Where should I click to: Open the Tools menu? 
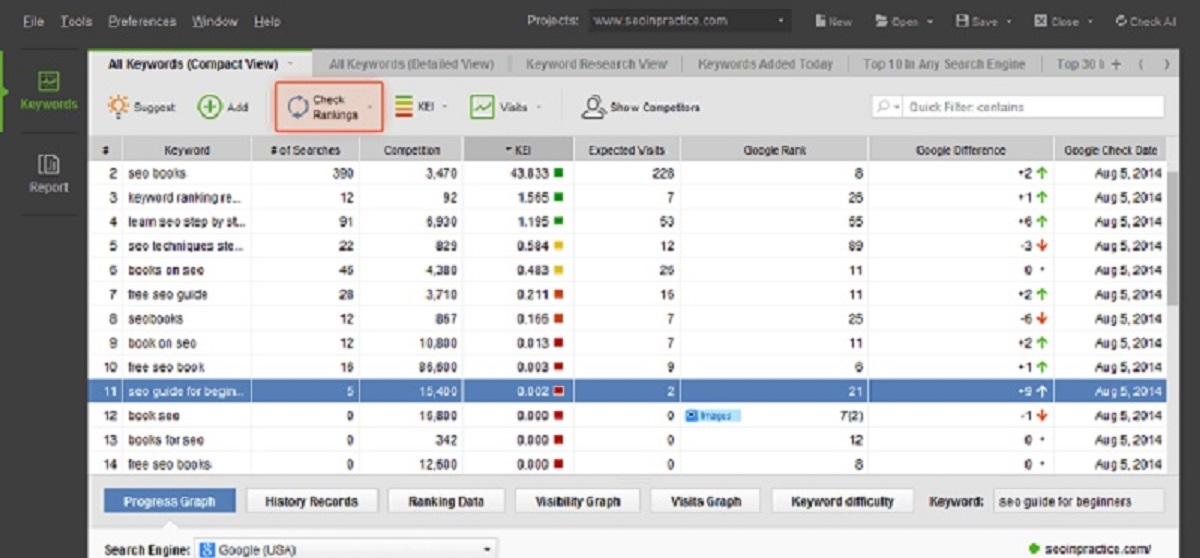point(76,21)
